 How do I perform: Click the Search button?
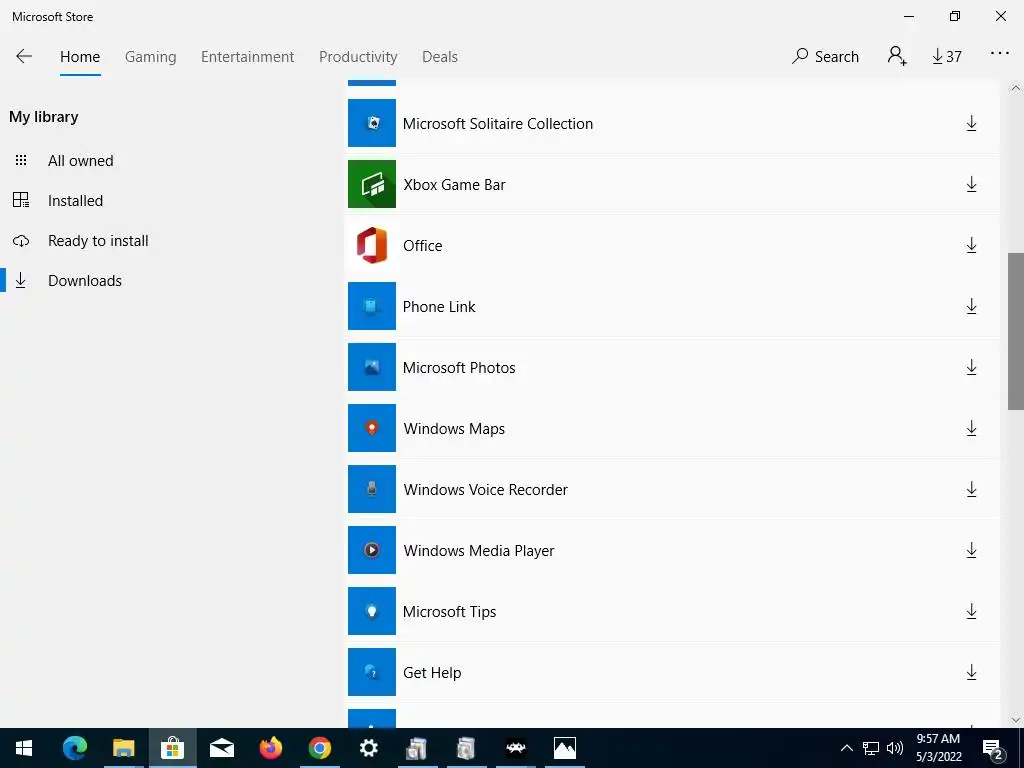pyautogui.click(x=825, y=57)
